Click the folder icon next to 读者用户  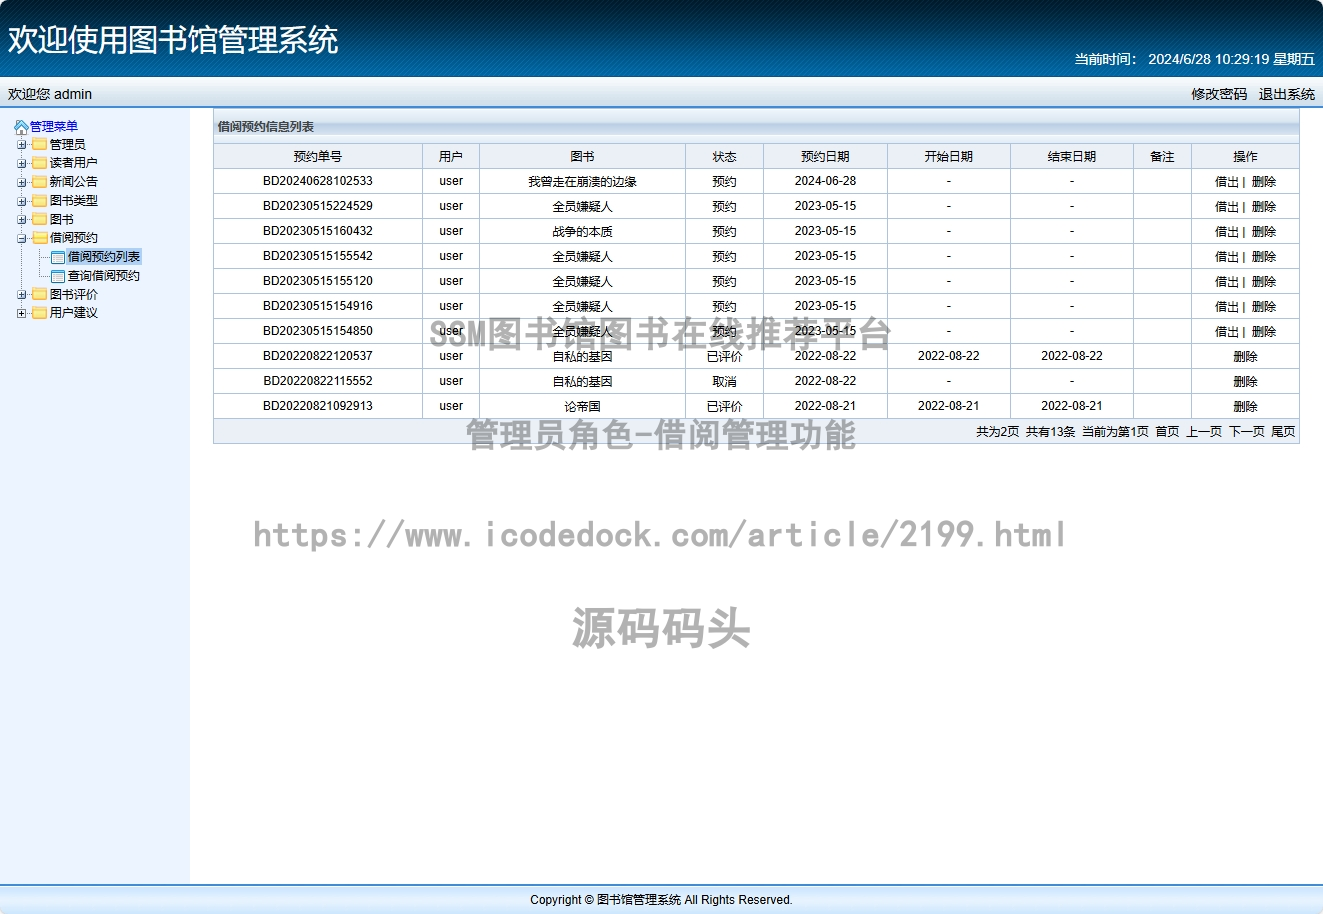(39, 163)
